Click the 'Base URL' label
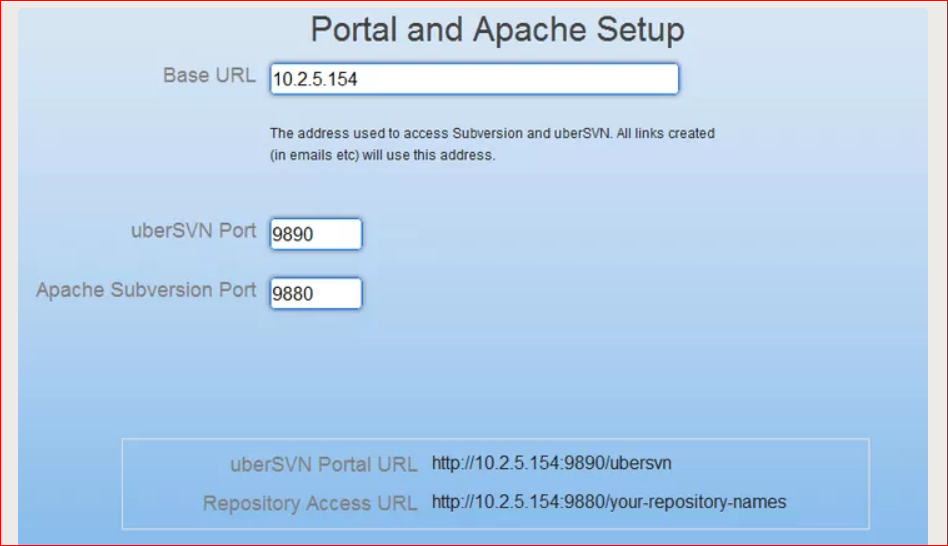Screen dimensions: 948x546 click(209, 76)
